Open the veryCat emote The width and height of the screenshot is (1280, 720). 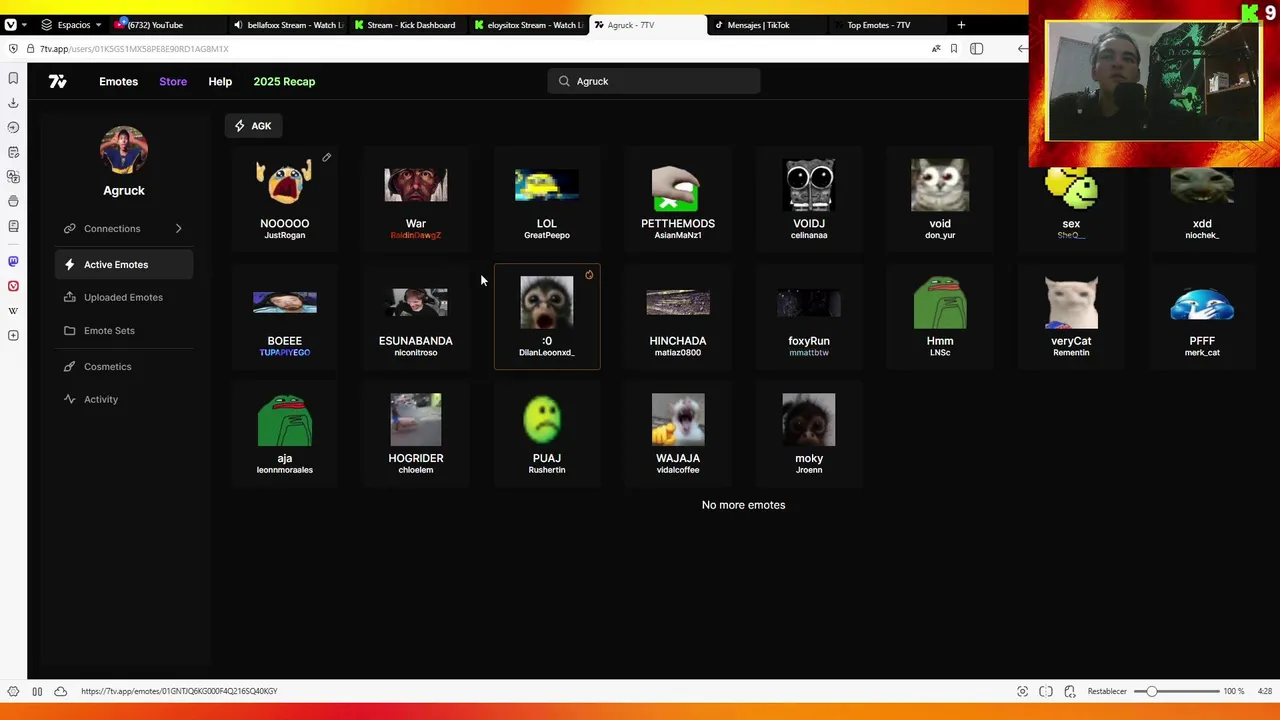1071,317
